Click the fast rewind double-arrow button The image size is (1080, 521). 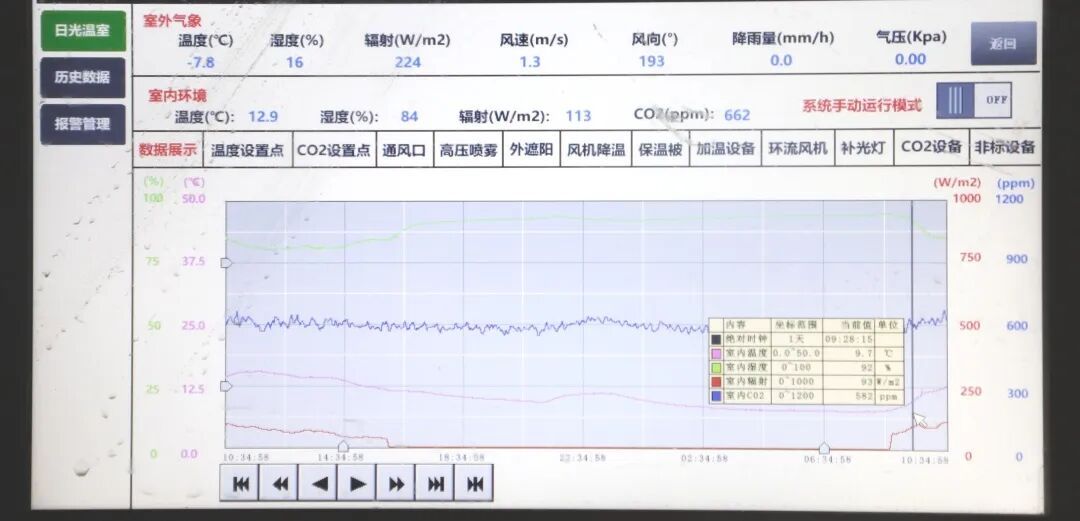coord(279,484)
